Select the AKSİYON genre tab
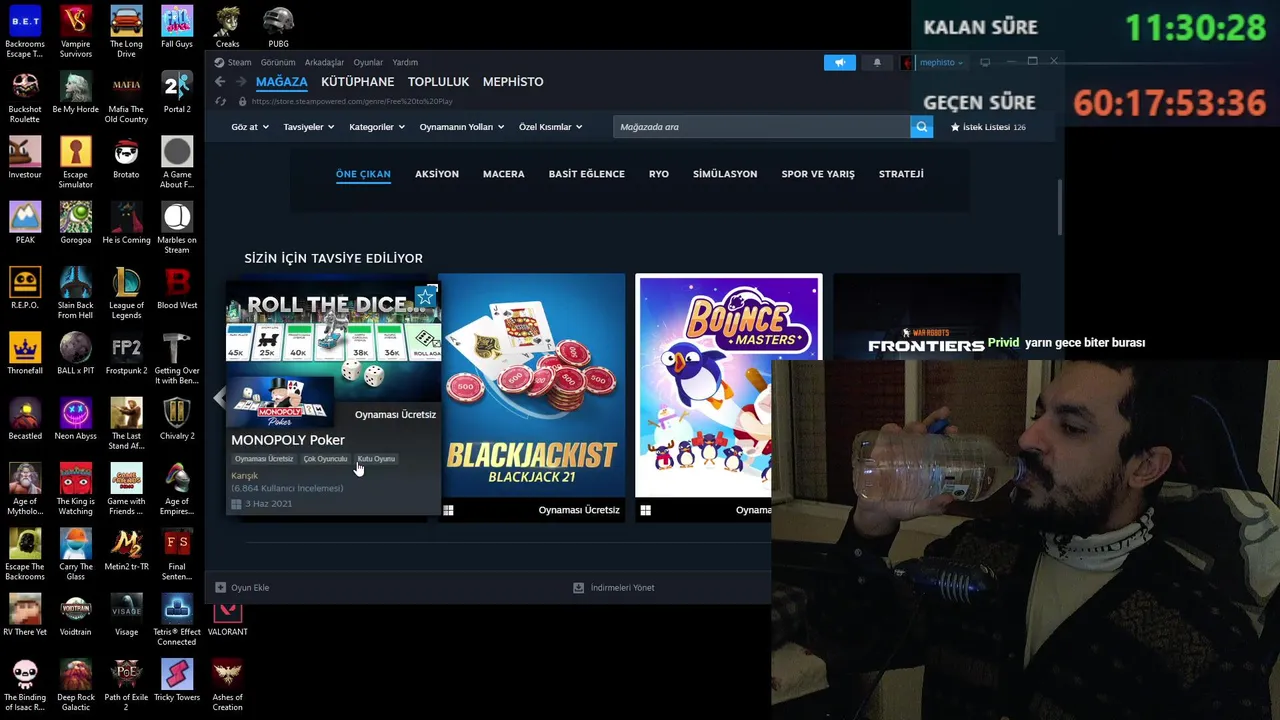 pyautogui.click(x=437, y=174)
